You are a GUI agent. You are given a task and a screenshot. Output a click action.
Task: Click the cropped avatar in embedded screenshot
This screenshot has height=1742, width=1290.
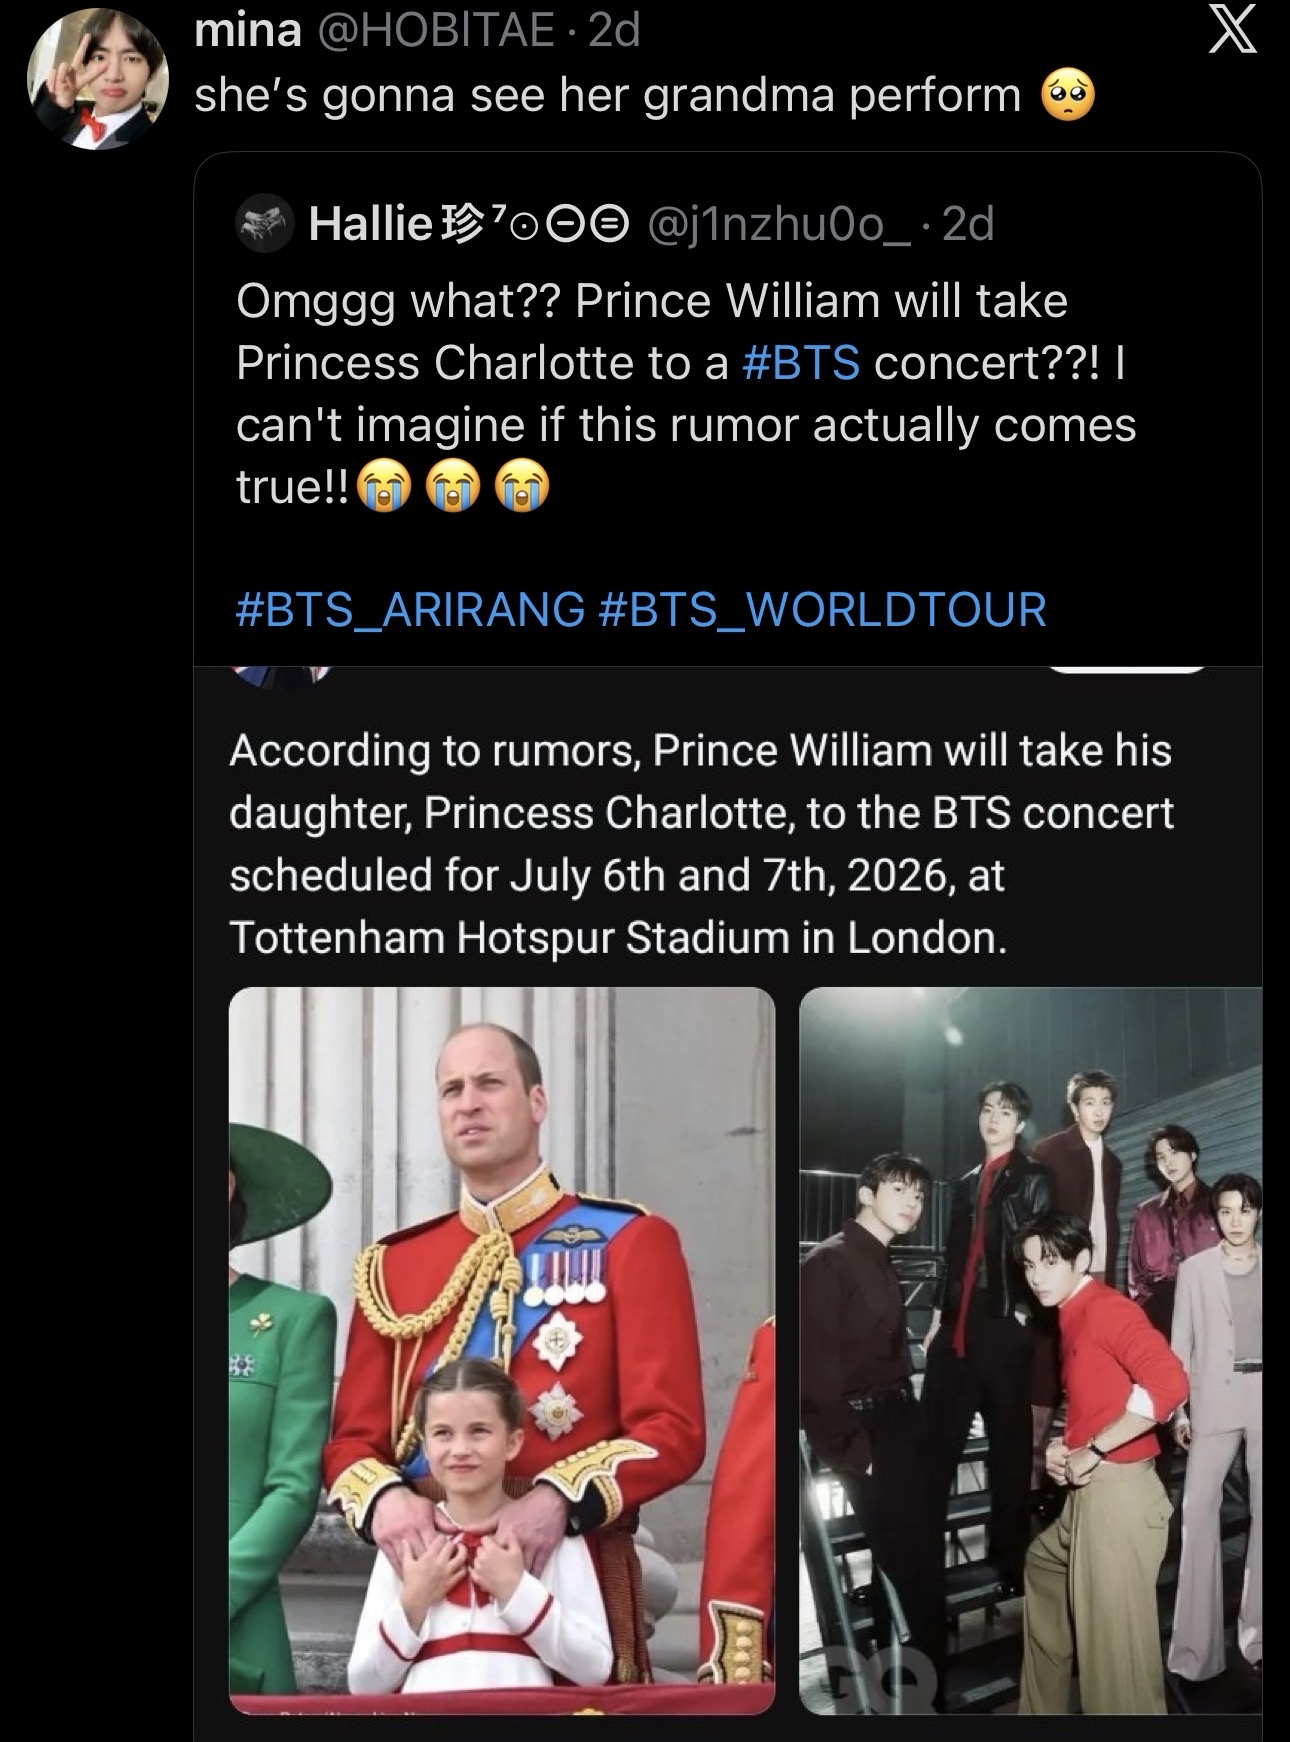tap(283, 675)
